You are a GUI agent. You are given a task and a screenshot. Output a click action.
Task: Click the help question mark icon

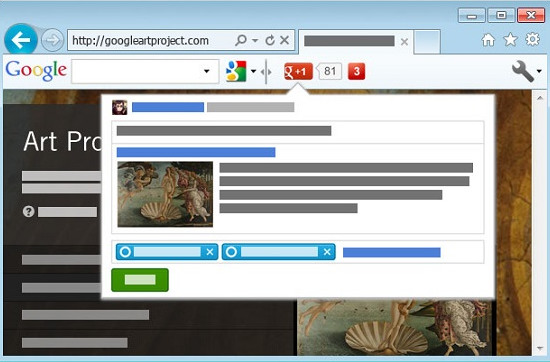pyautogui.click(x=29, y=212)
